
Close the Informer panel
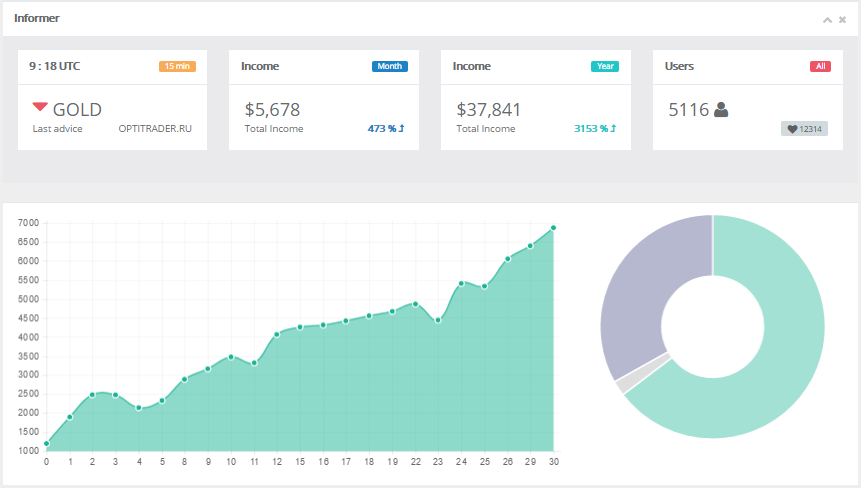(x=842, y=20)
